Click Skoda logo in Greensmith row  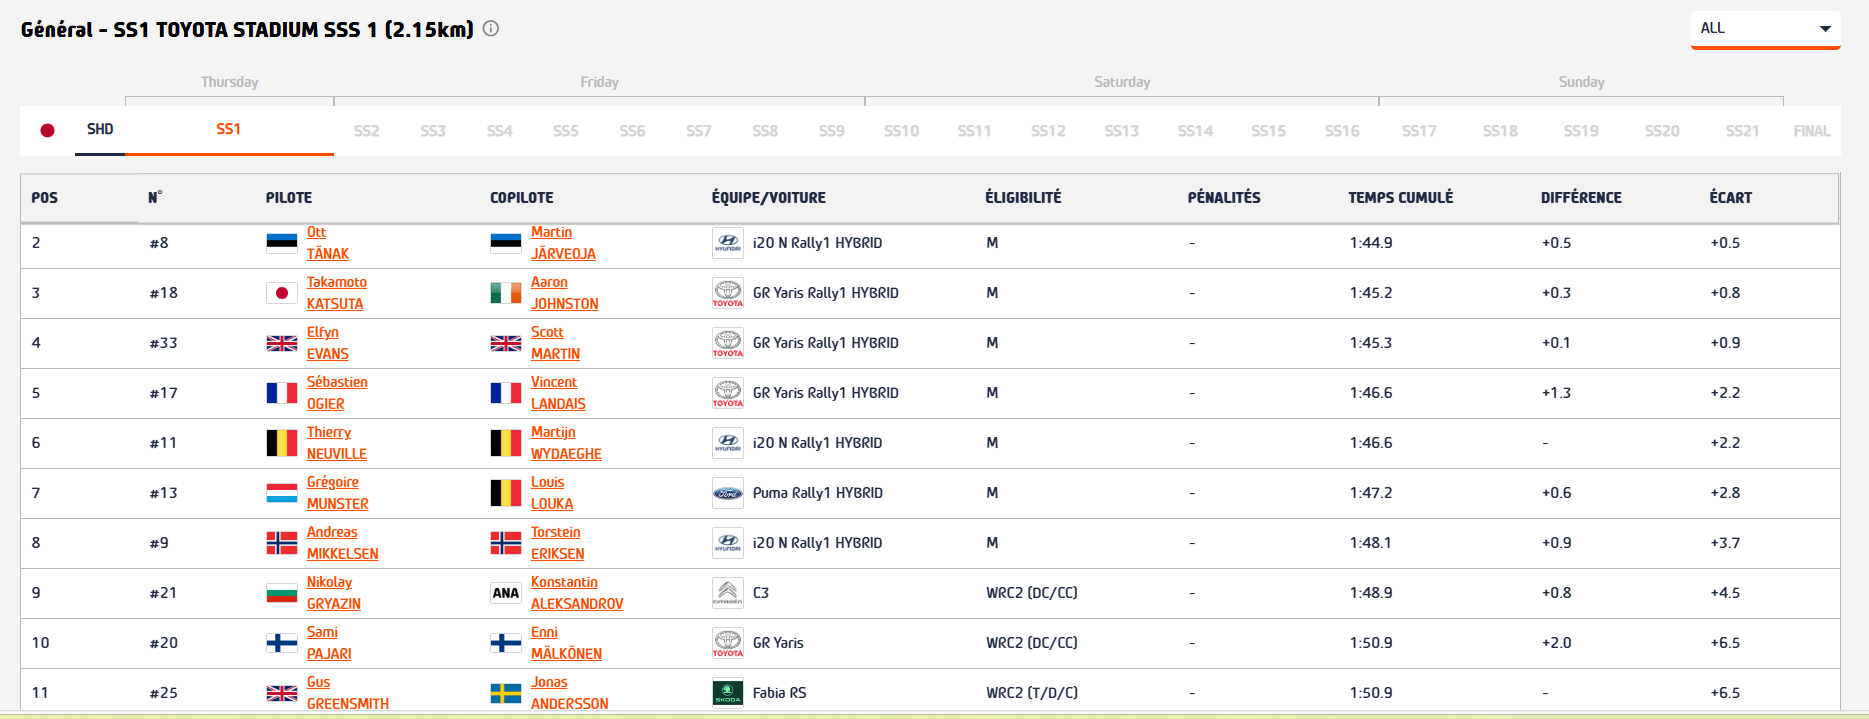[727, 693]
